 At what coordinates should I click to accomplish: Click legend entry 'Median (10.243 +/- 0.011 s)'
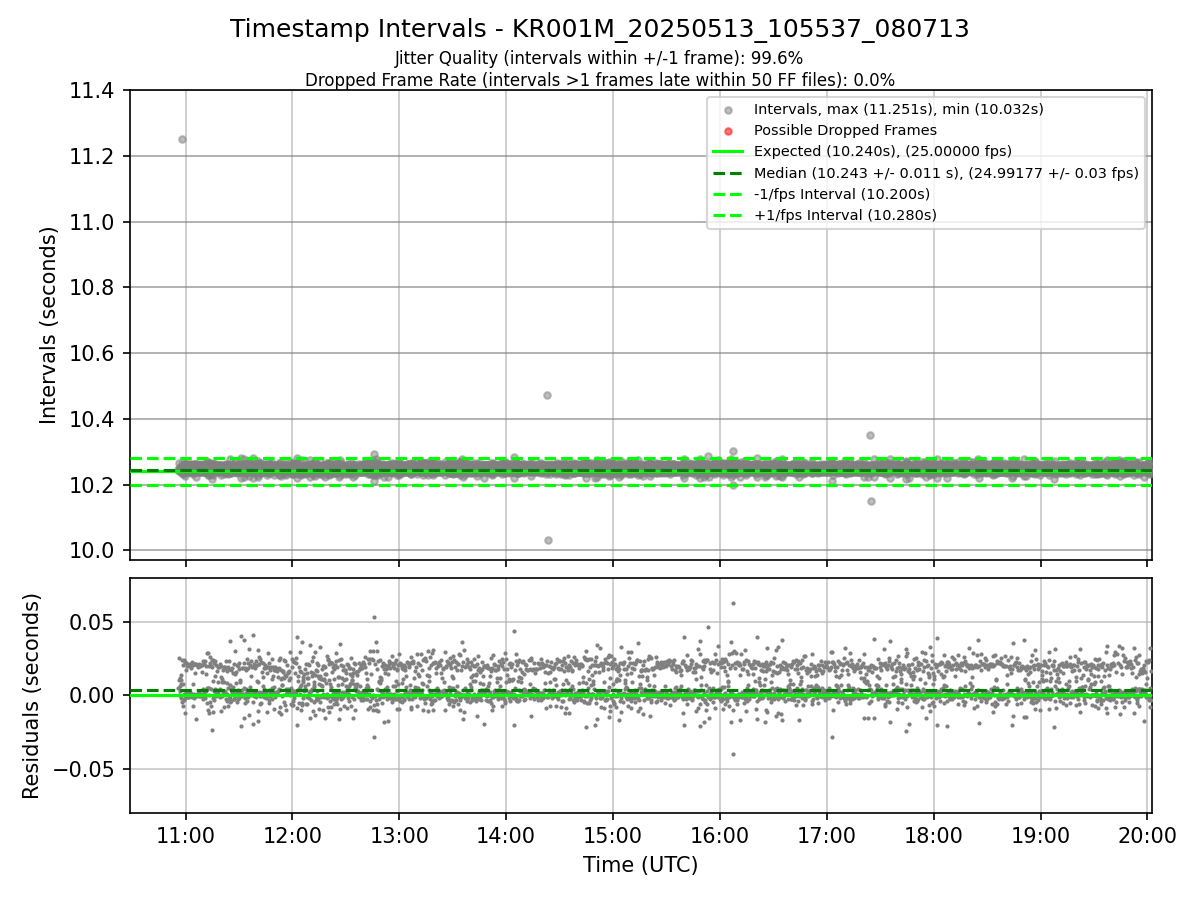click(946, 173)
